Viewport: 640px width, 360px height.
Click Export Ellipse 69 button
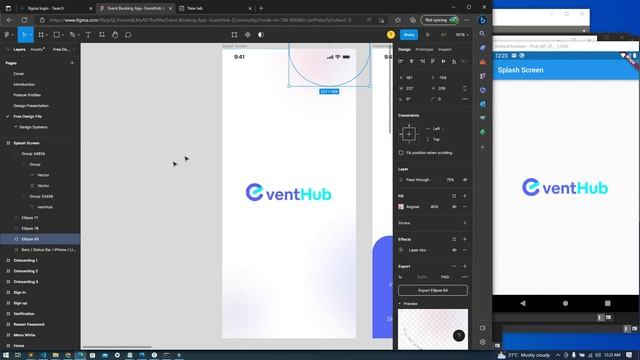[433, 290]
